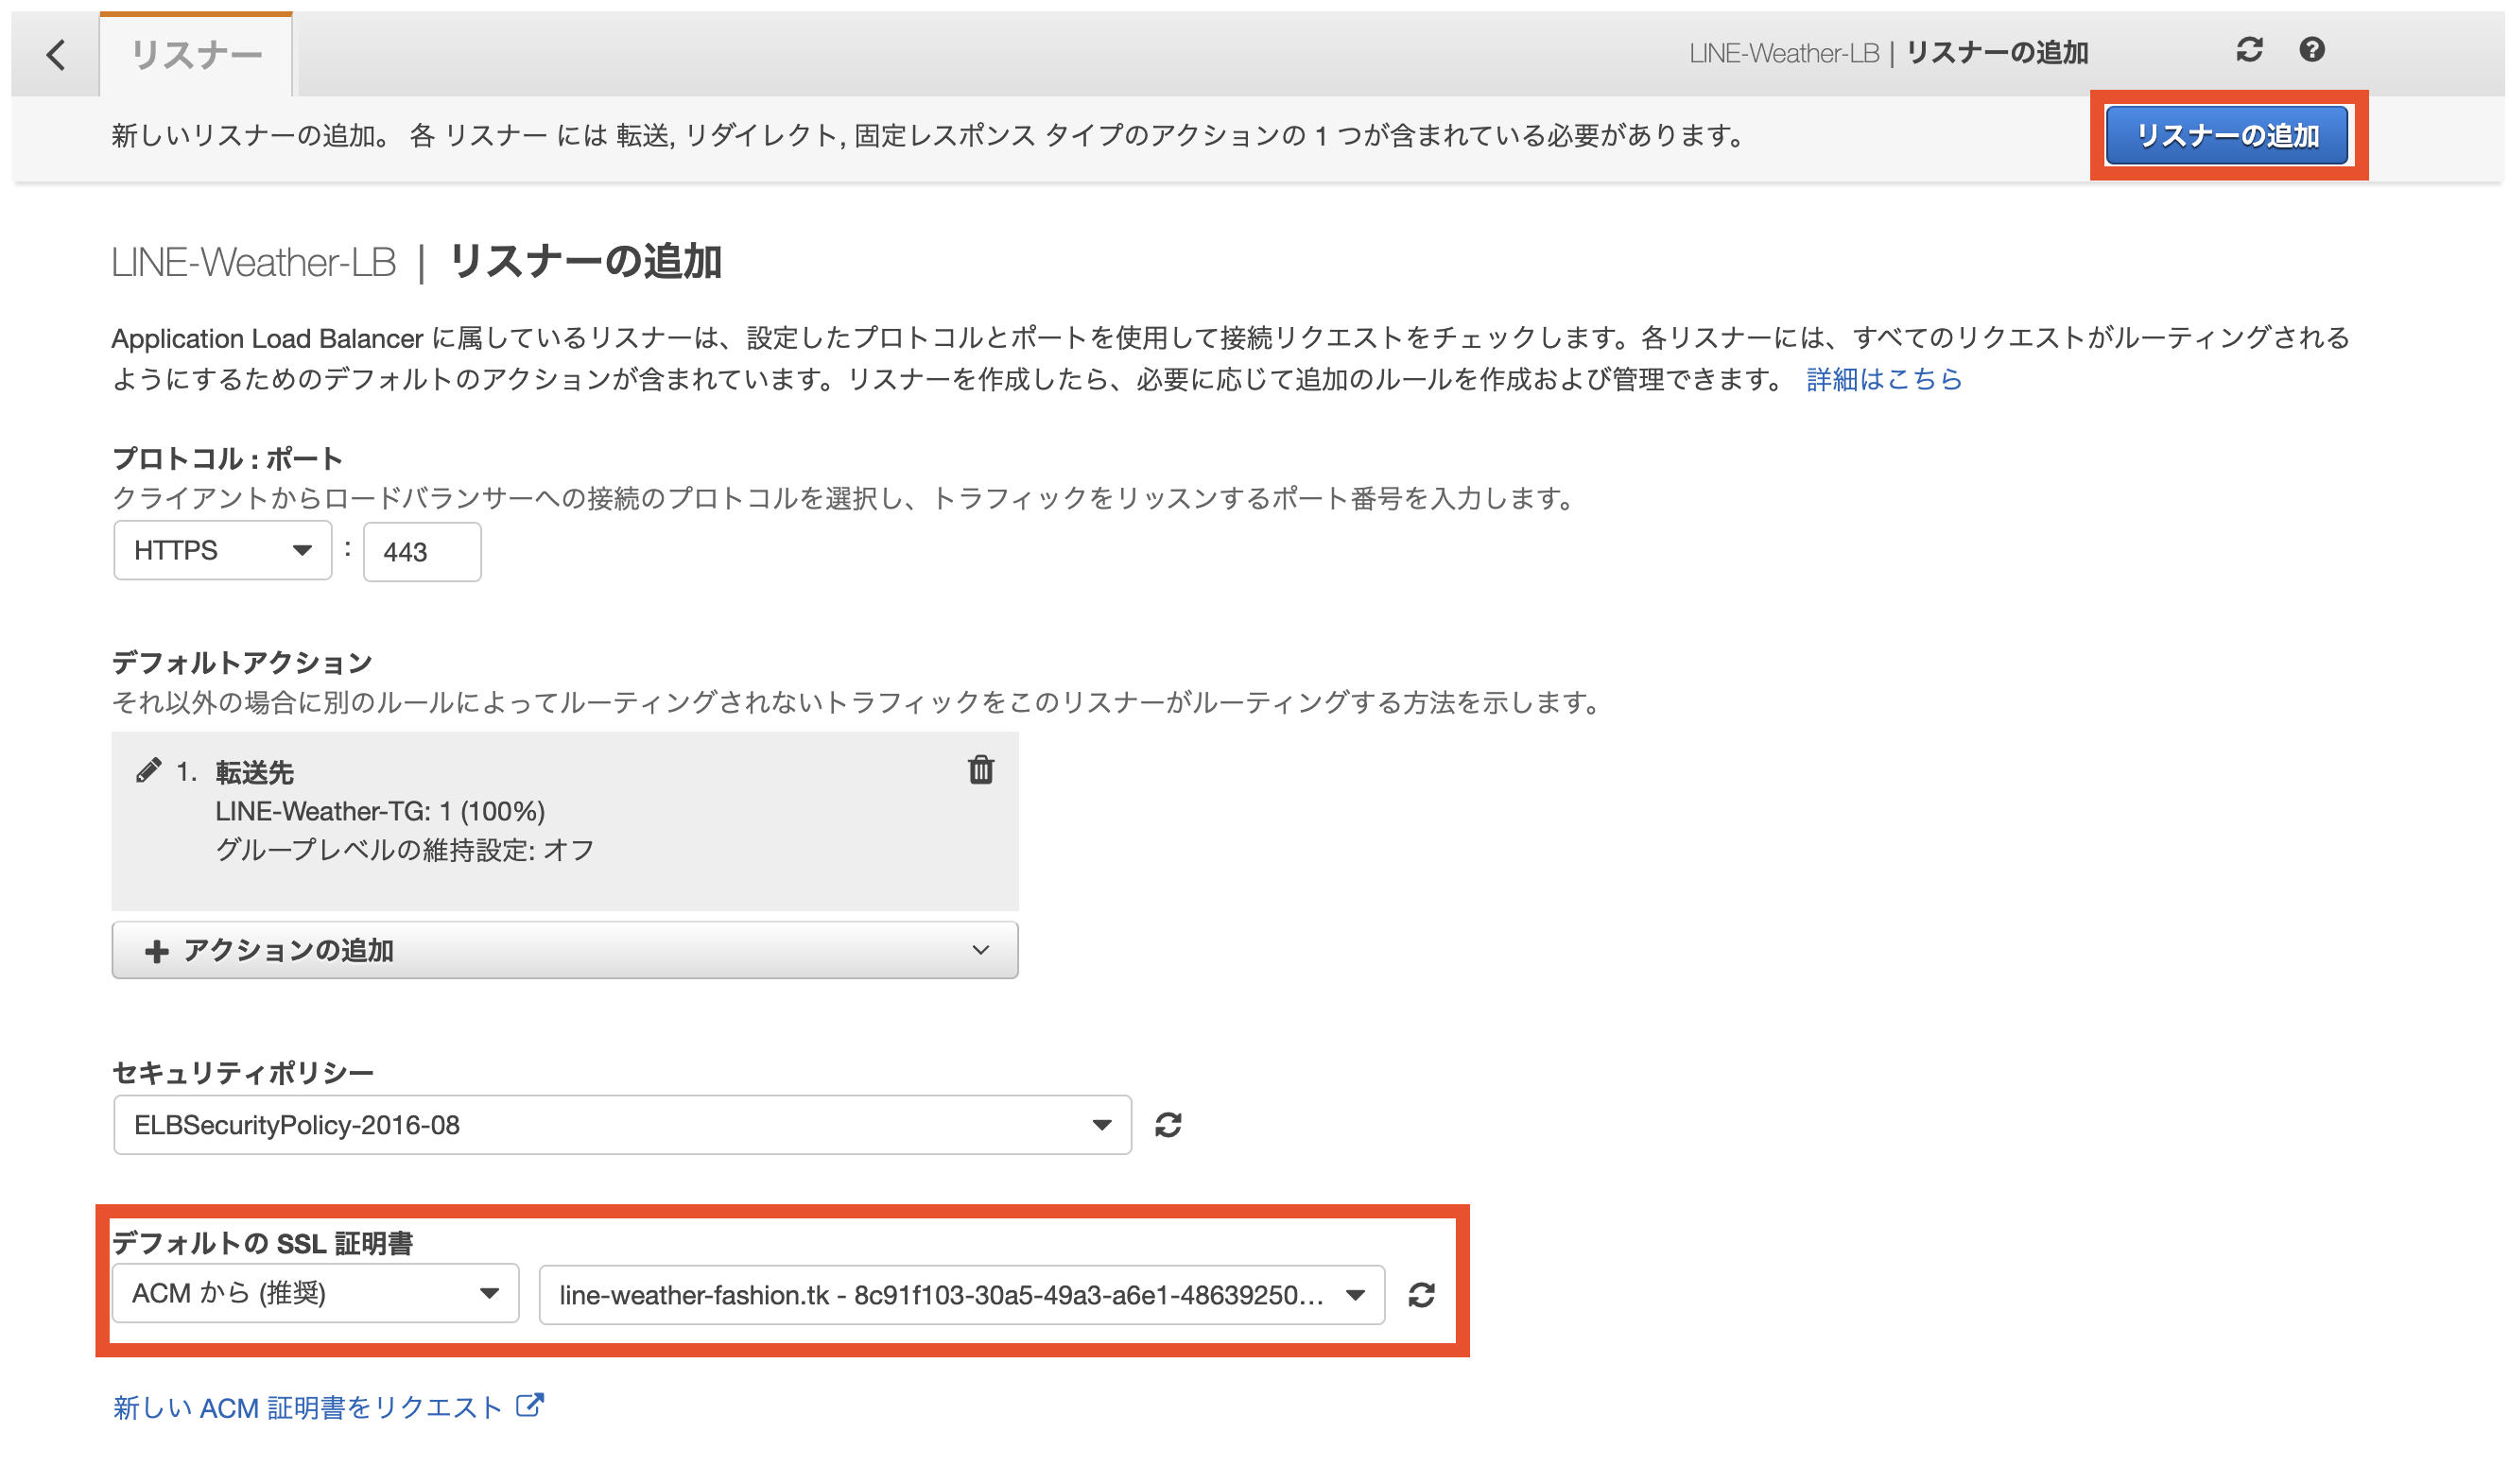This screenshot has width=2509, height=1484.
Task: Click the back chevron arrow
Action: tap(56, 55)
